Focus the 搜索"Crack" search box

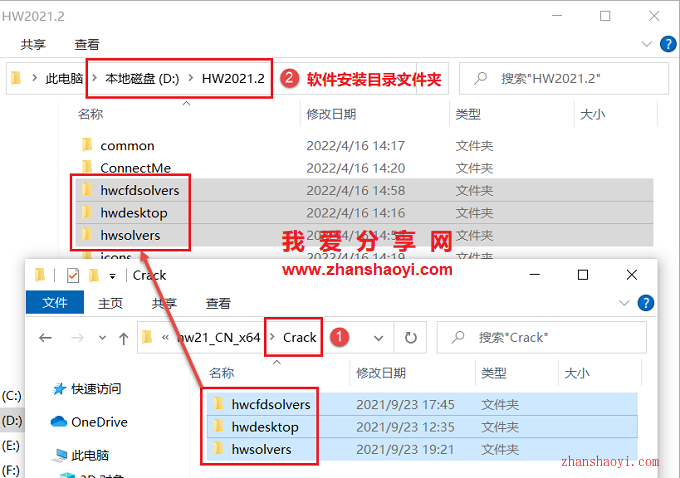(x=541, y=337)
